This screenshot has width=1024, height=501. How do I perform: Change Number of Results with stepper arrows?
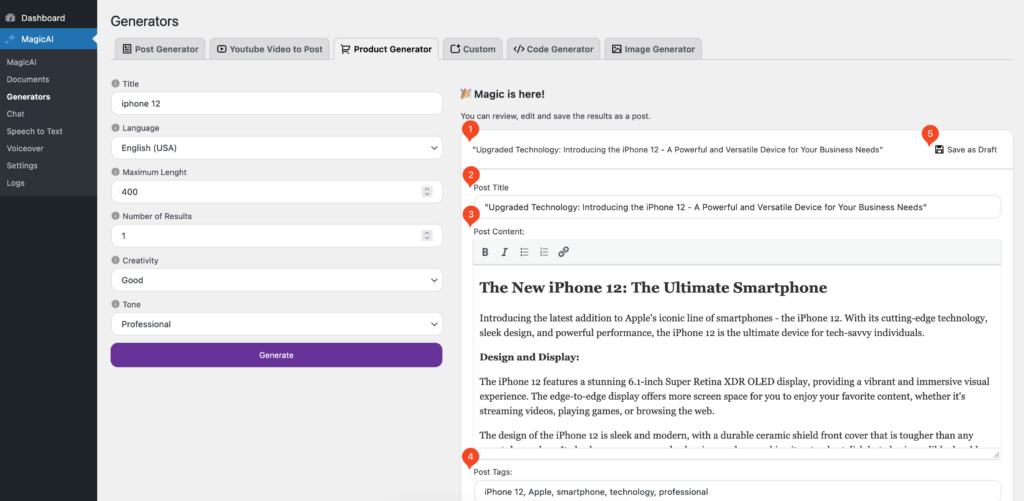[x=428, y=236]
